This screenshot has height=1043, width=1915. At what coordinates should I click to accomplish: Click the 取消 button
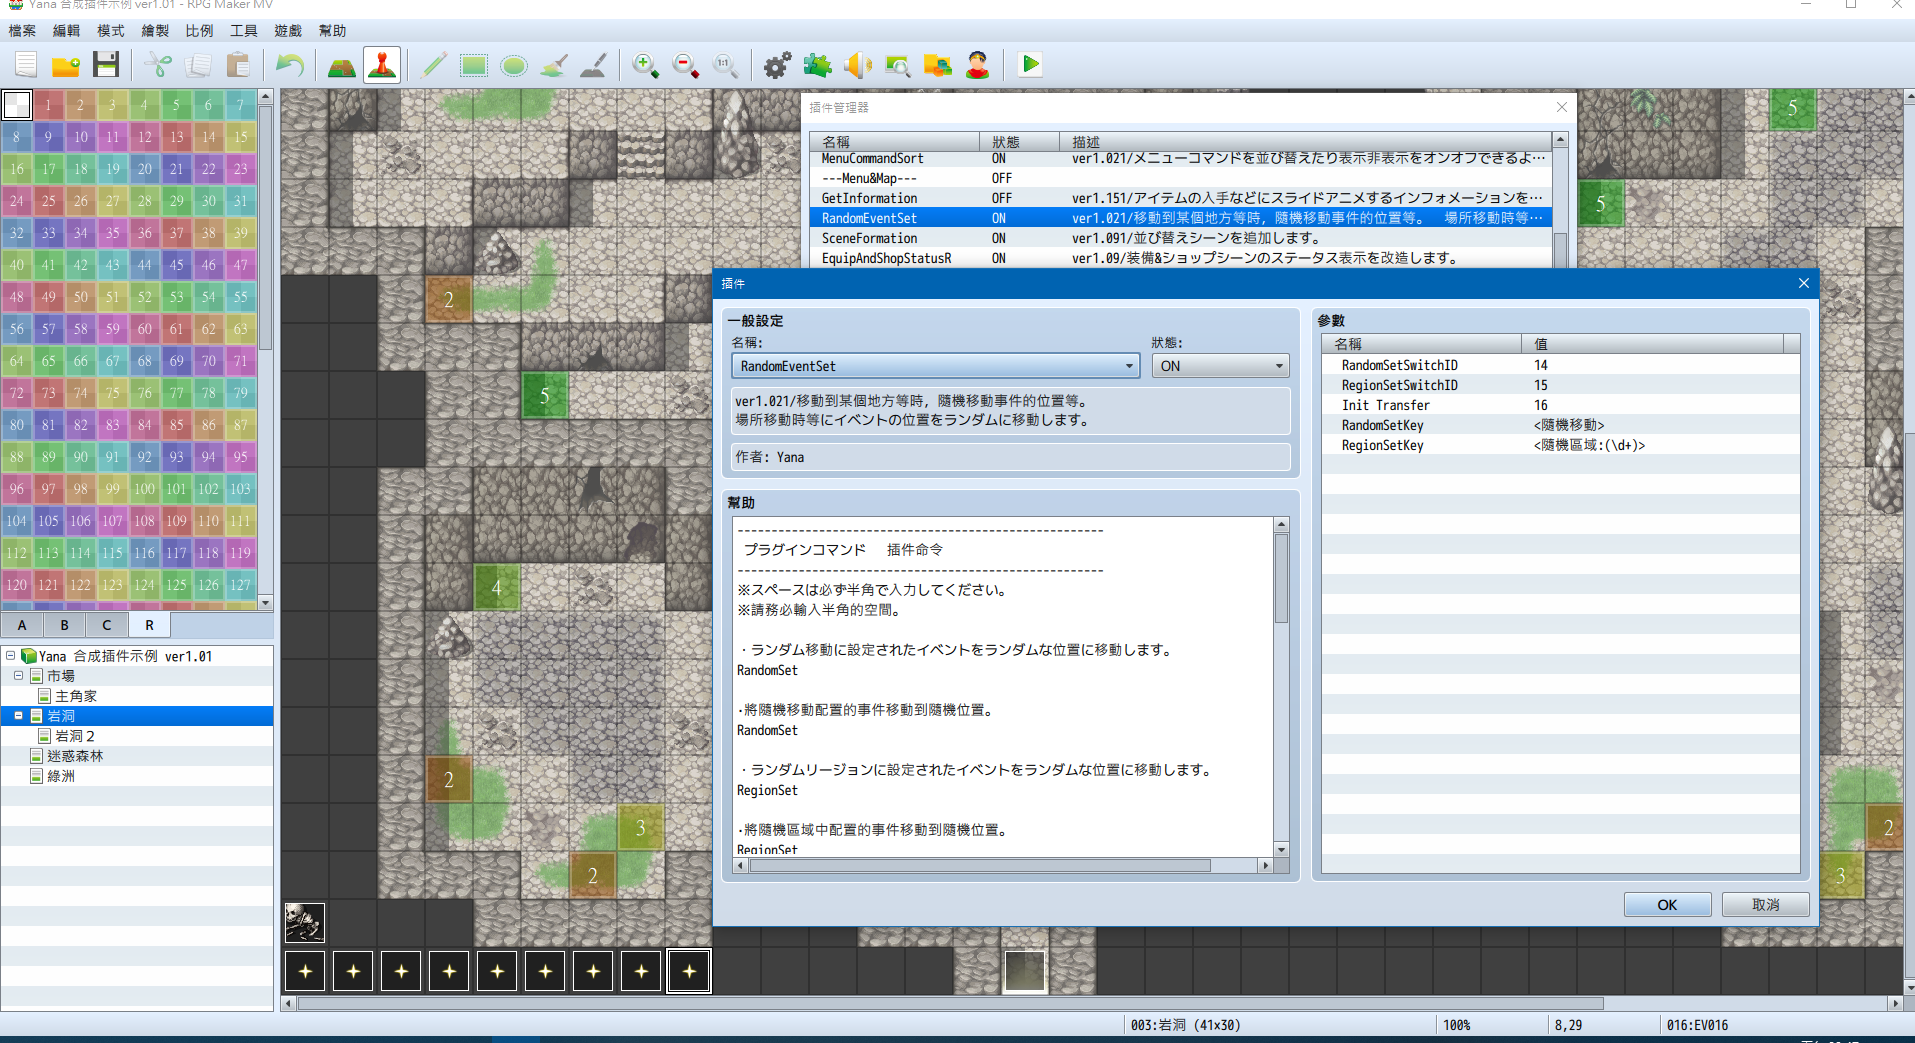pyautogui.click(x=1766, y=905)
